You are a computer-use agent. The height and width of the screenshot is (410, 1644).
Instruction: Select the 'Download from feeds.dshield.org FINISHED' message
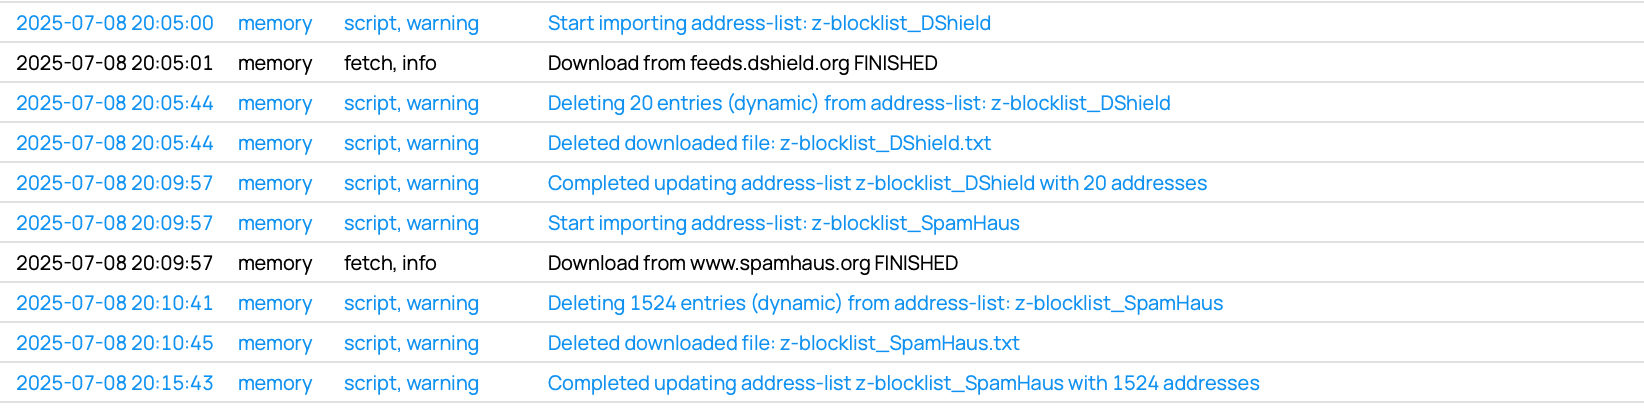[742, 63]
